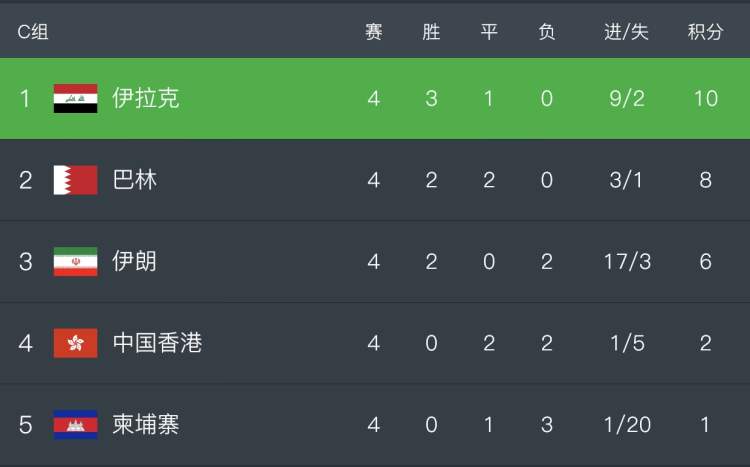Click Cambodia's 1/20 goal record
The height and width of the screenshot is (467, 750).
tap(627, 424)
